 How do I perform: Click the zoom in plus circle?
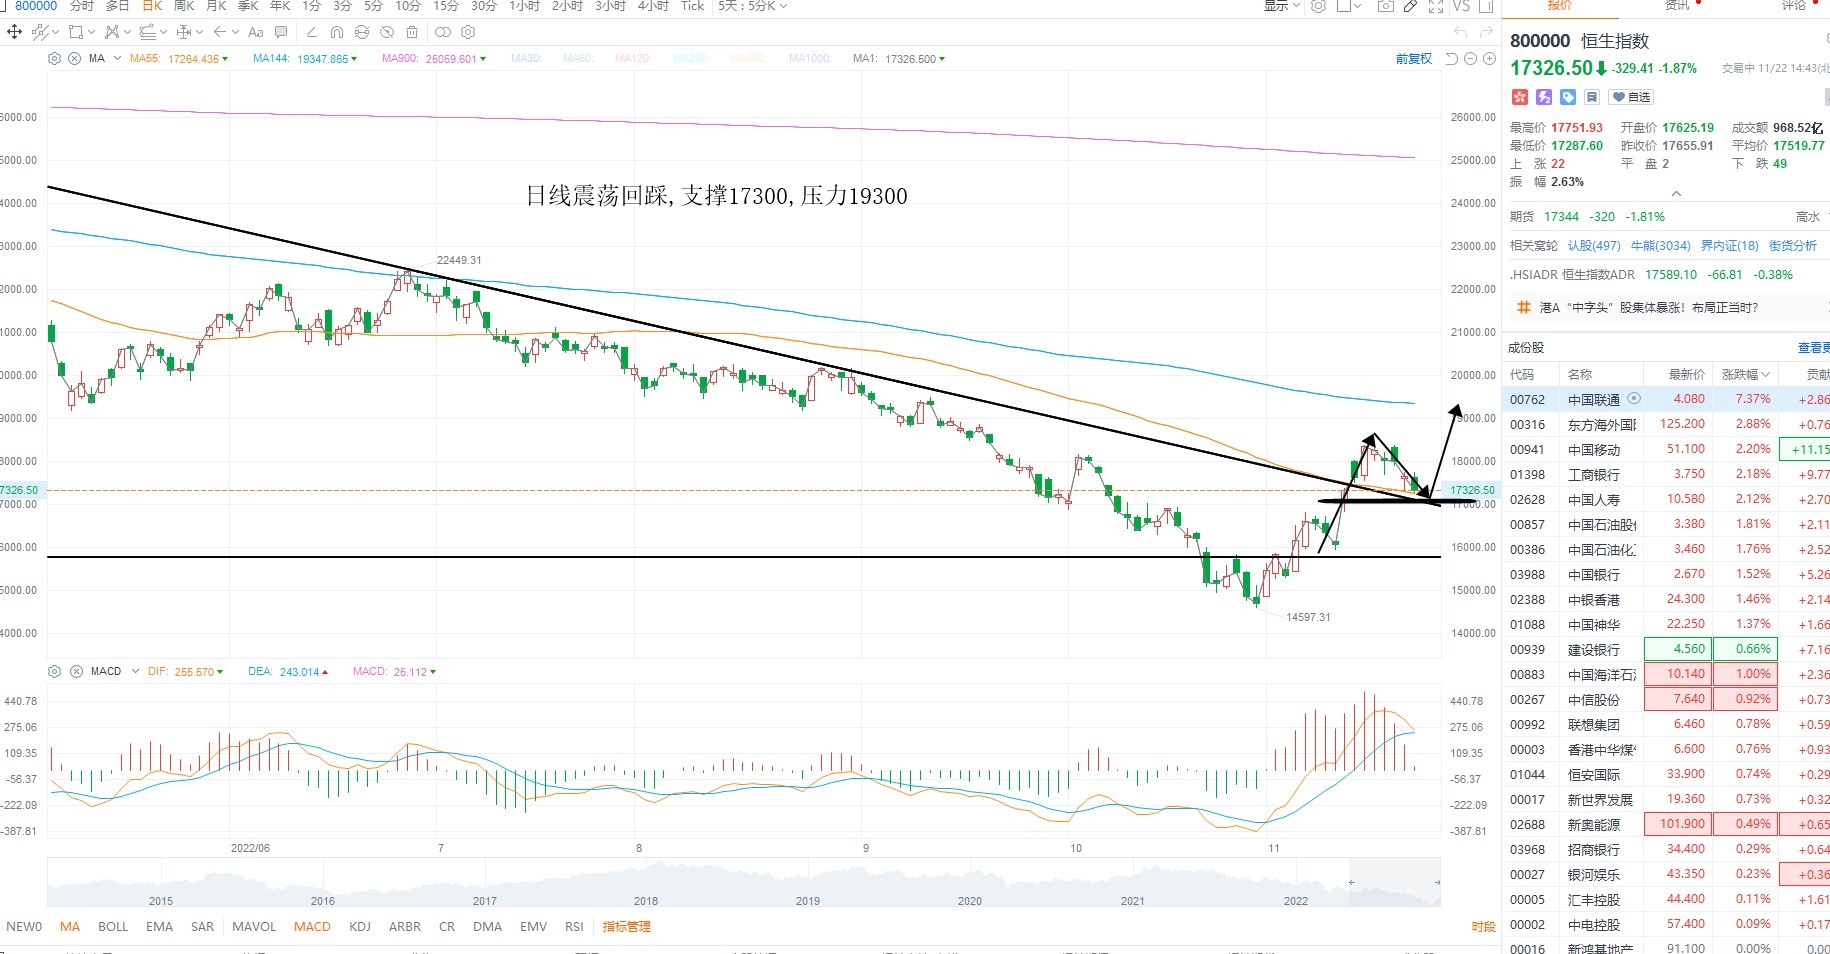[x=1489, y=59]
